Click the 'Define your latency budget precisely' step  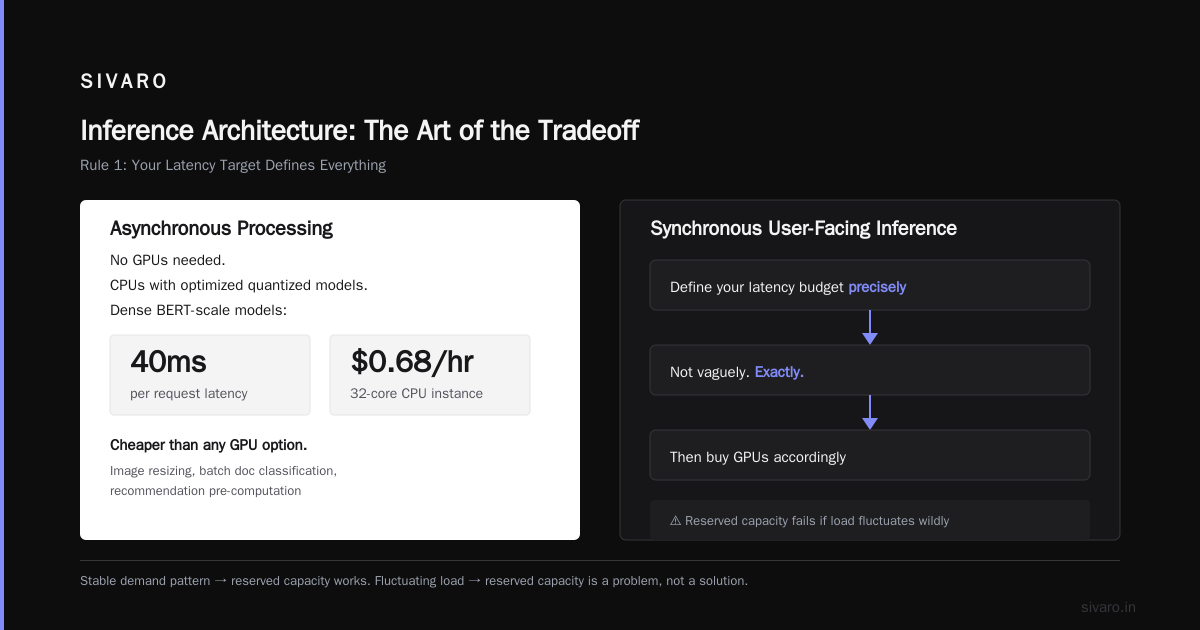click(870, 285)
